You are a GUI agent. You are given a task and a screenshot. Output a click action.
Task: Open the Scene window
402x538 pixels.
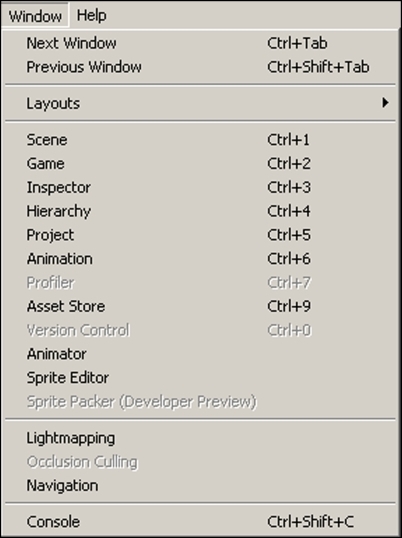(x=200, y=140)
